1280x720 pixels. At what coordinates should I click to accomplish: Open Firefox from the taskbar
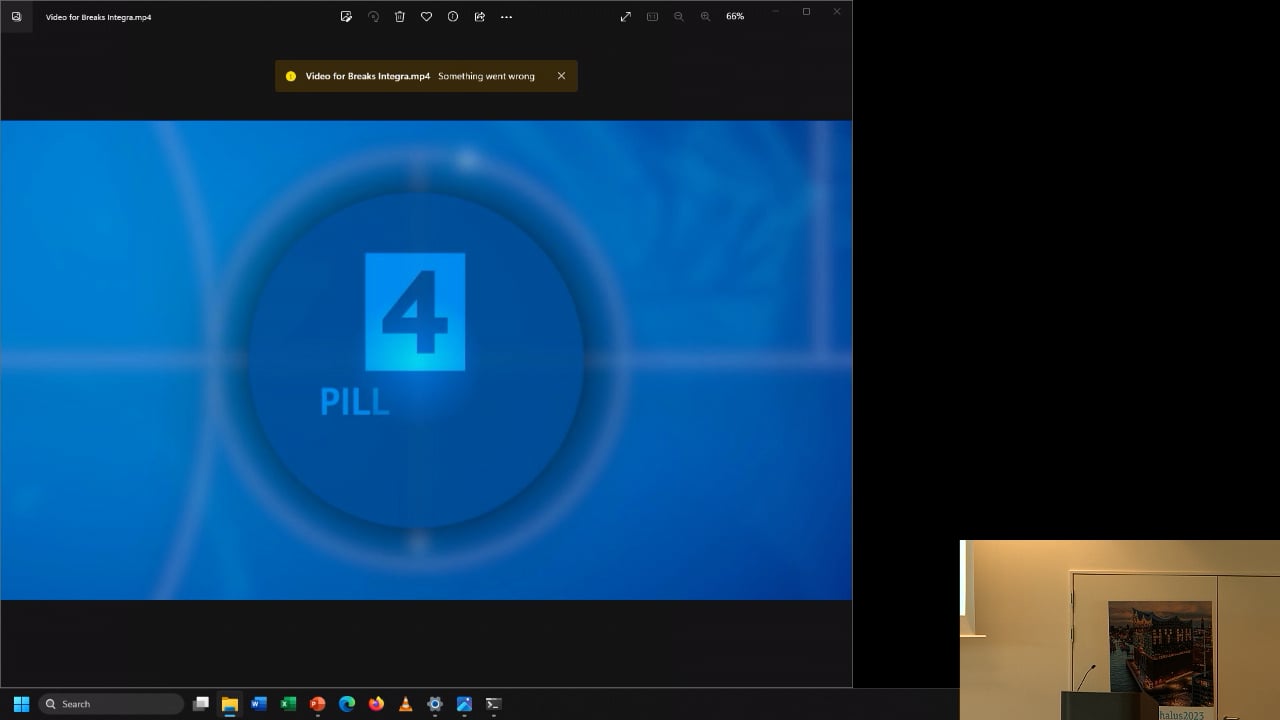376,704
